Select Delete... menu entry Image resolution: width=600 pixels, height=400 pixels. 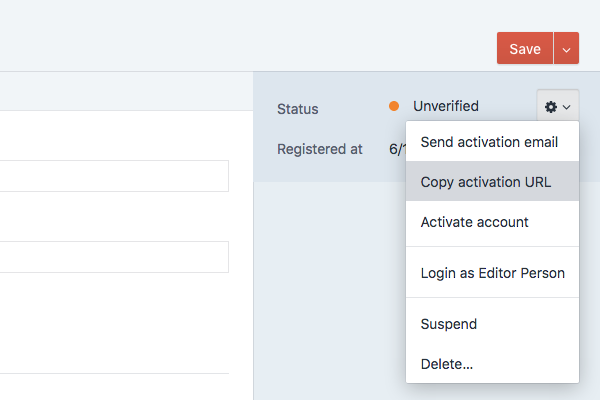(492, 364)
